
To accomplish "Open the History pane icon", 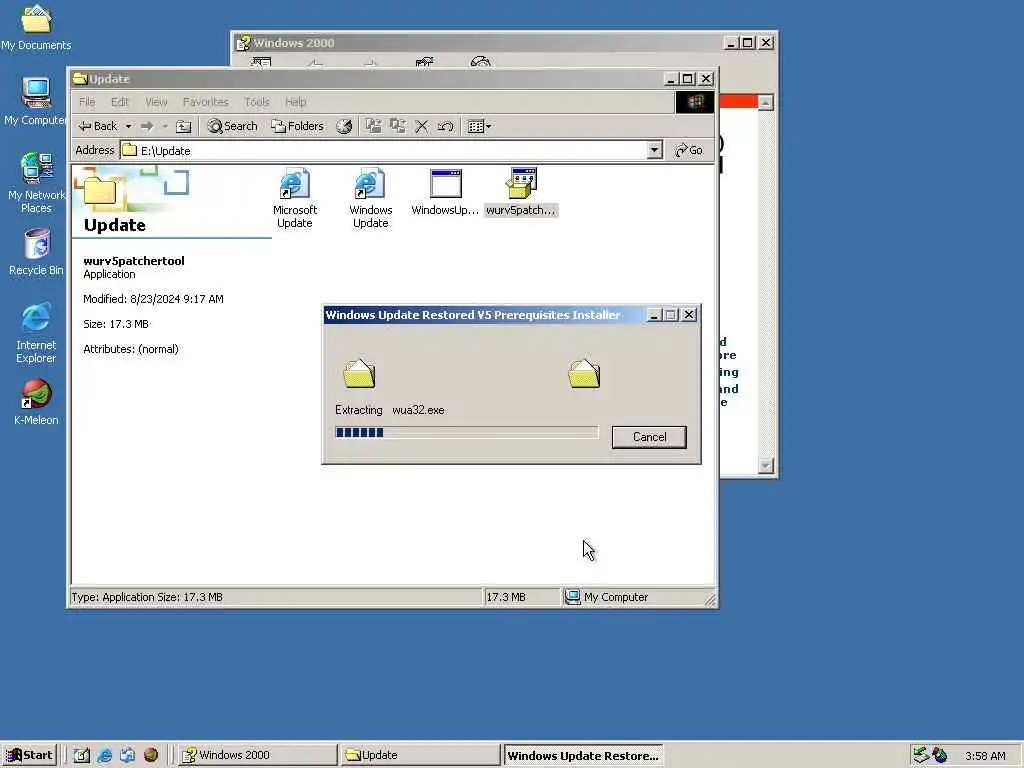I will 344,126.
